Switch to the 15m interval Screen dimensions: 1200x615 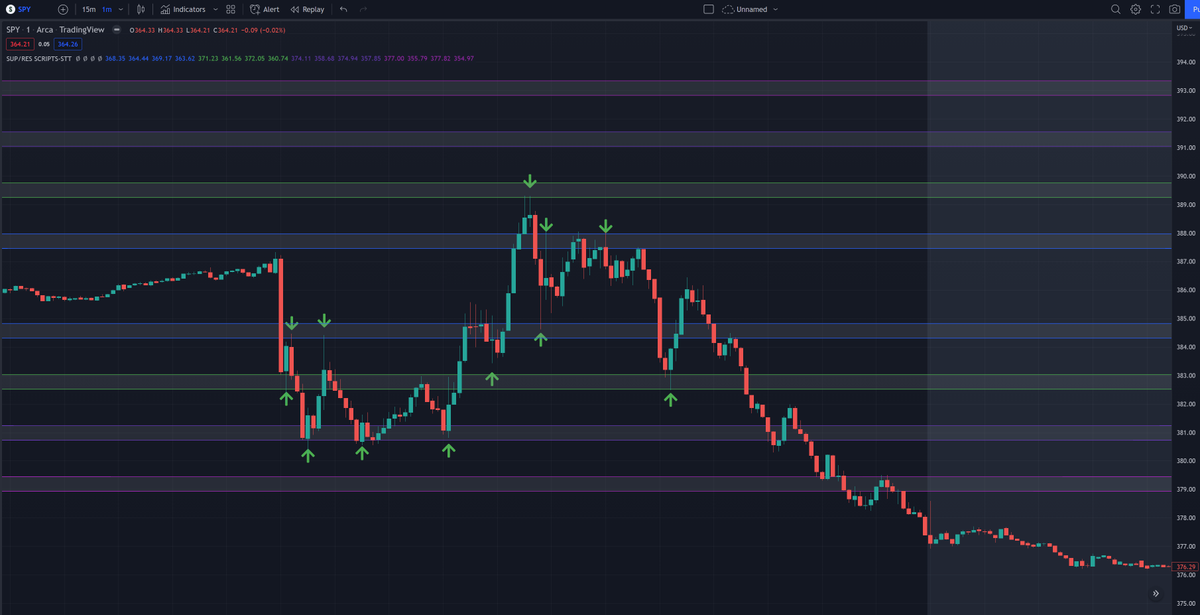pos(89,9)
